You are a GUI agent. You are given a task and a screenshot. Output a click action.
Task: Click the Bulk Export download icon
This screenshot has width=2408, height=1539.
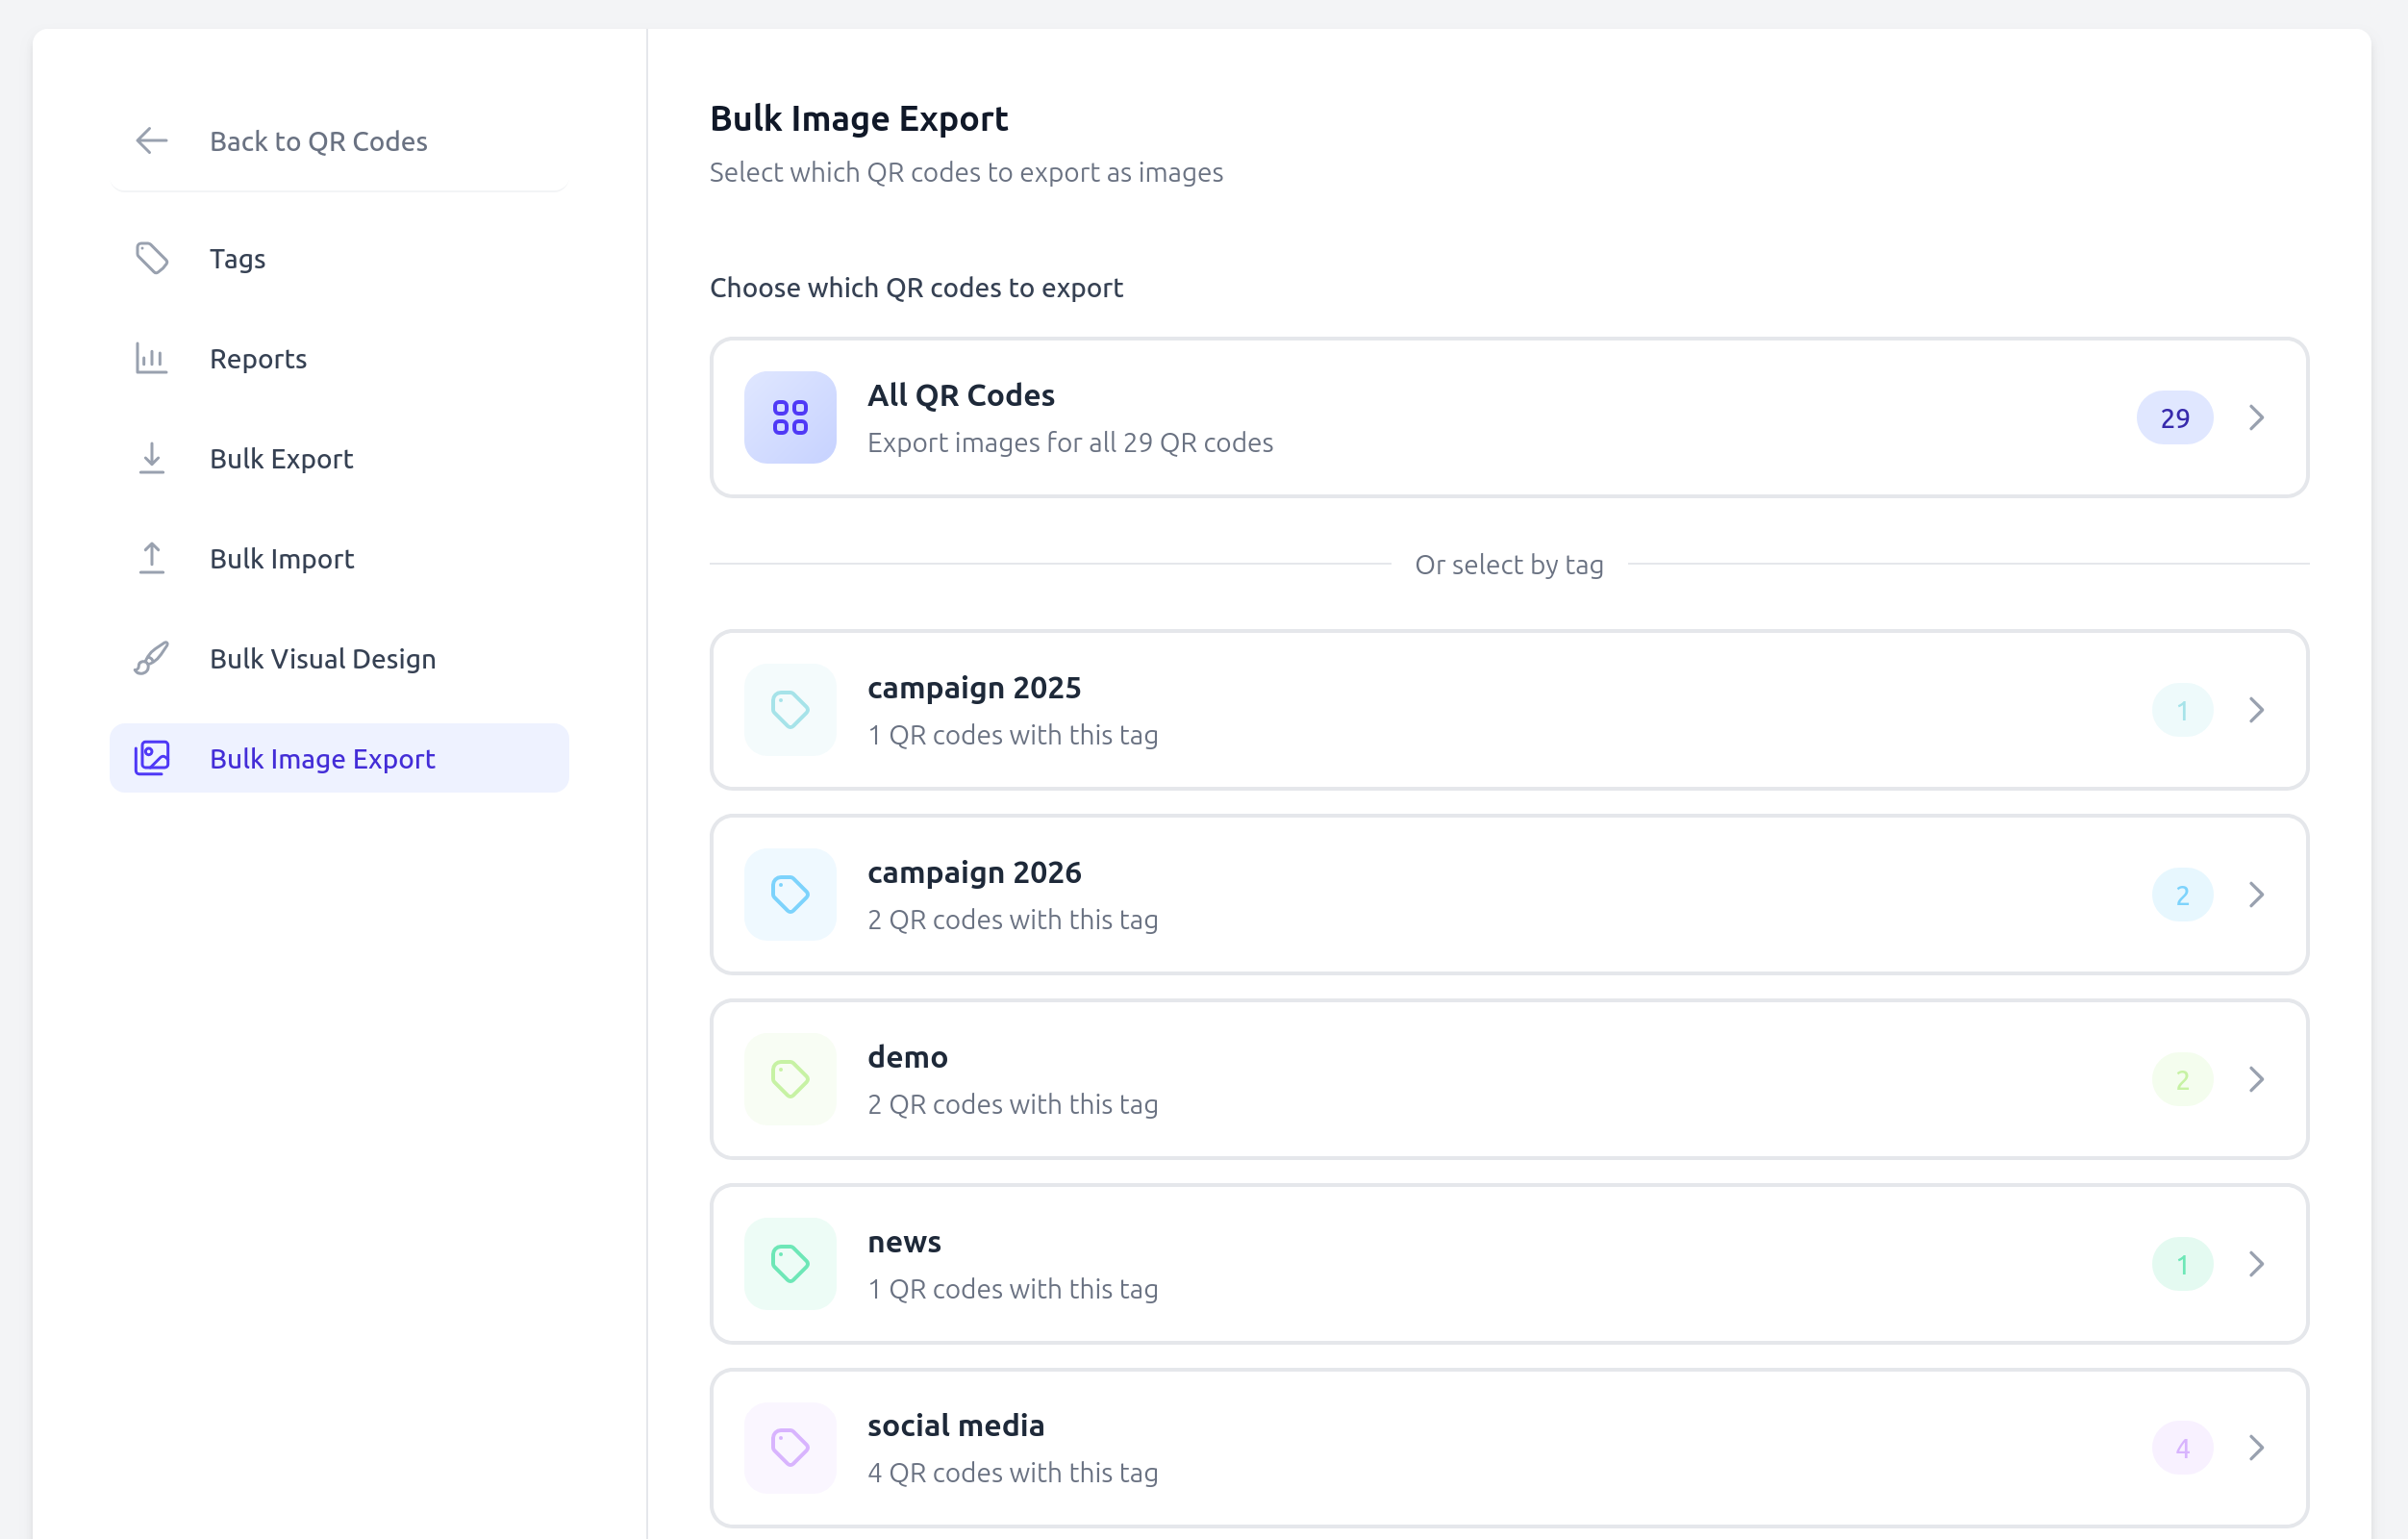151,458
